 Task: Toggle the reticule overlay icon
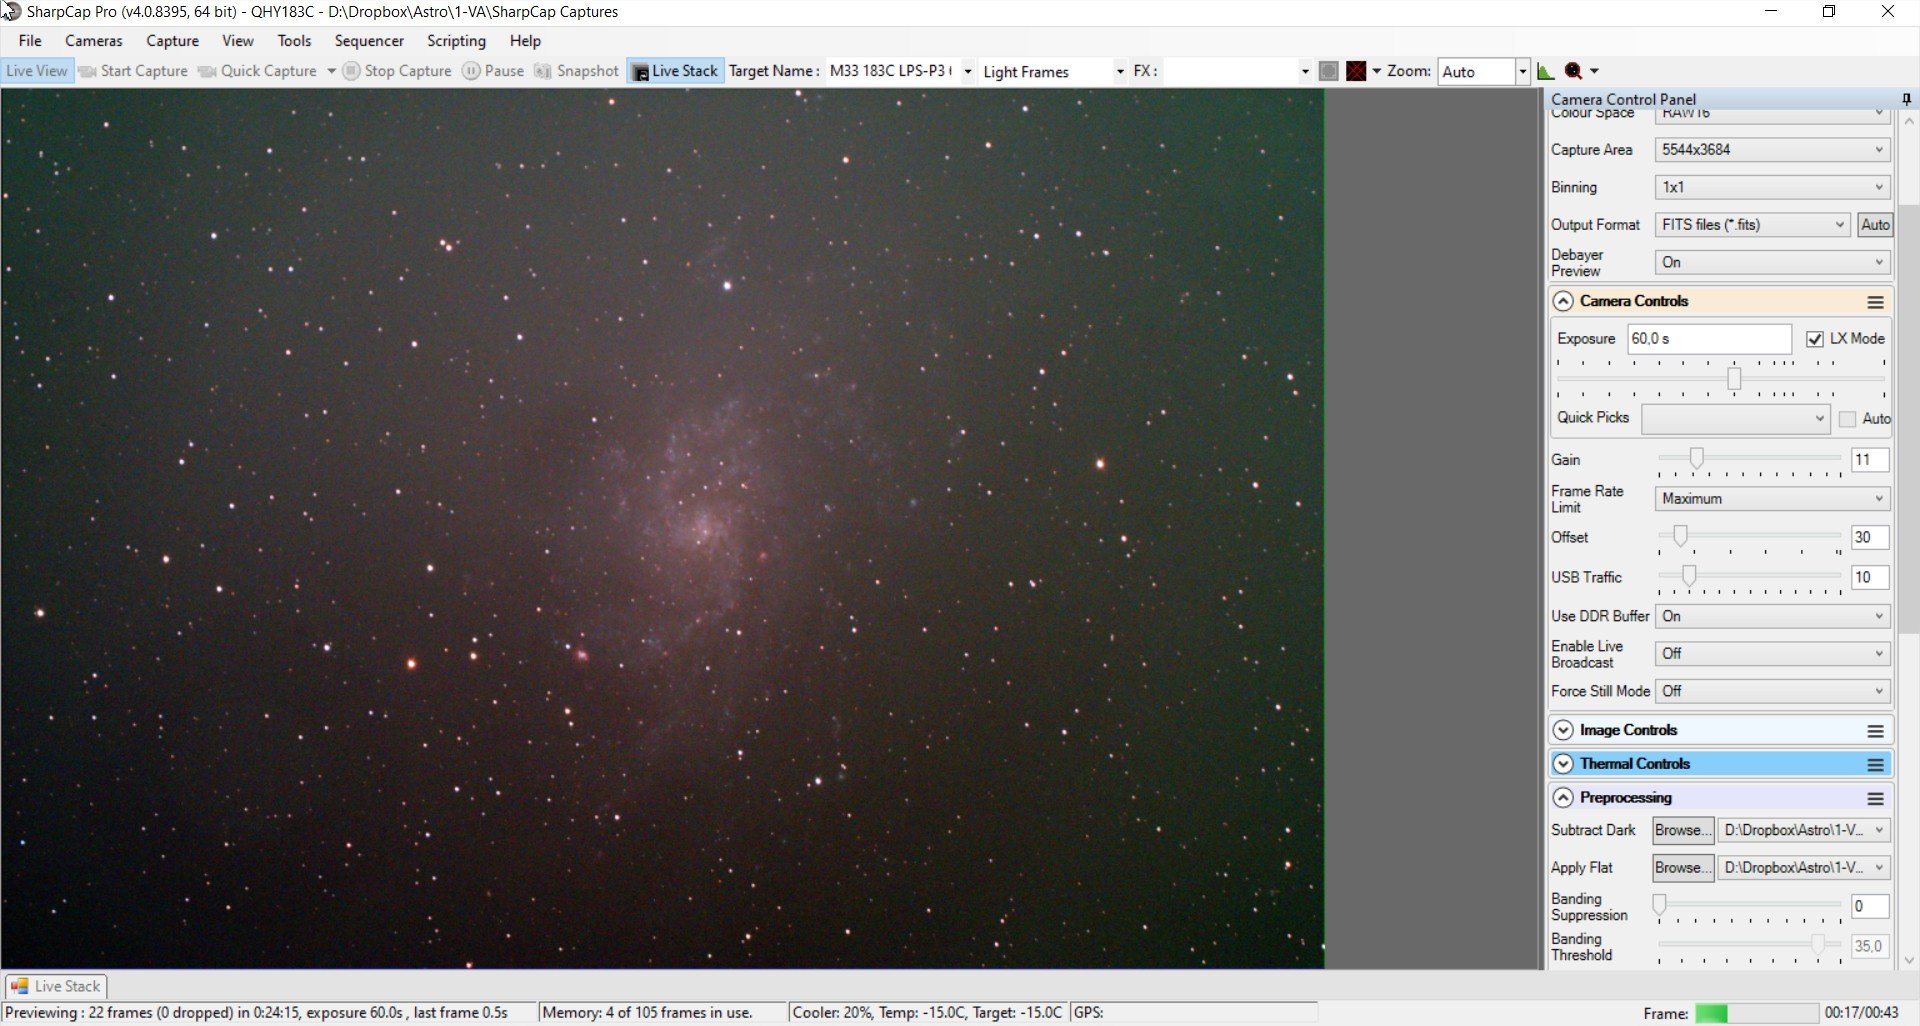tap(1356, 71)
